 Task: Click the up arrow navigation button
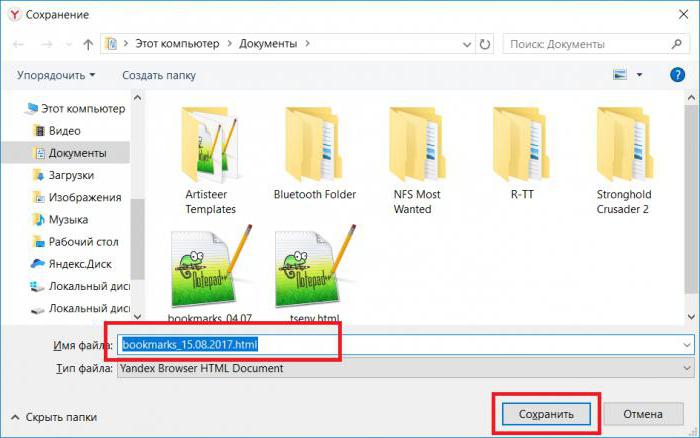[x=88, y=45]
